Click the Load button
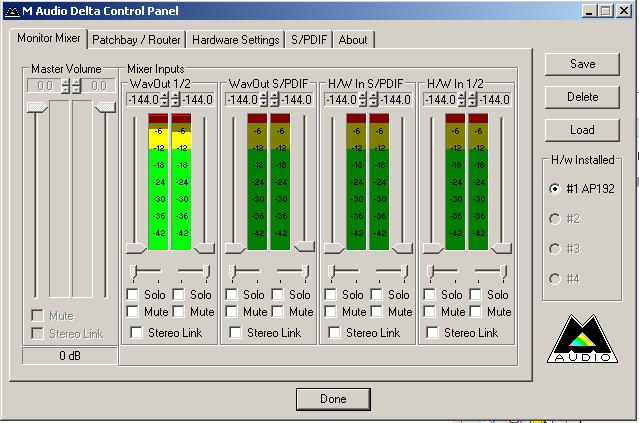 tap(582, 130)
